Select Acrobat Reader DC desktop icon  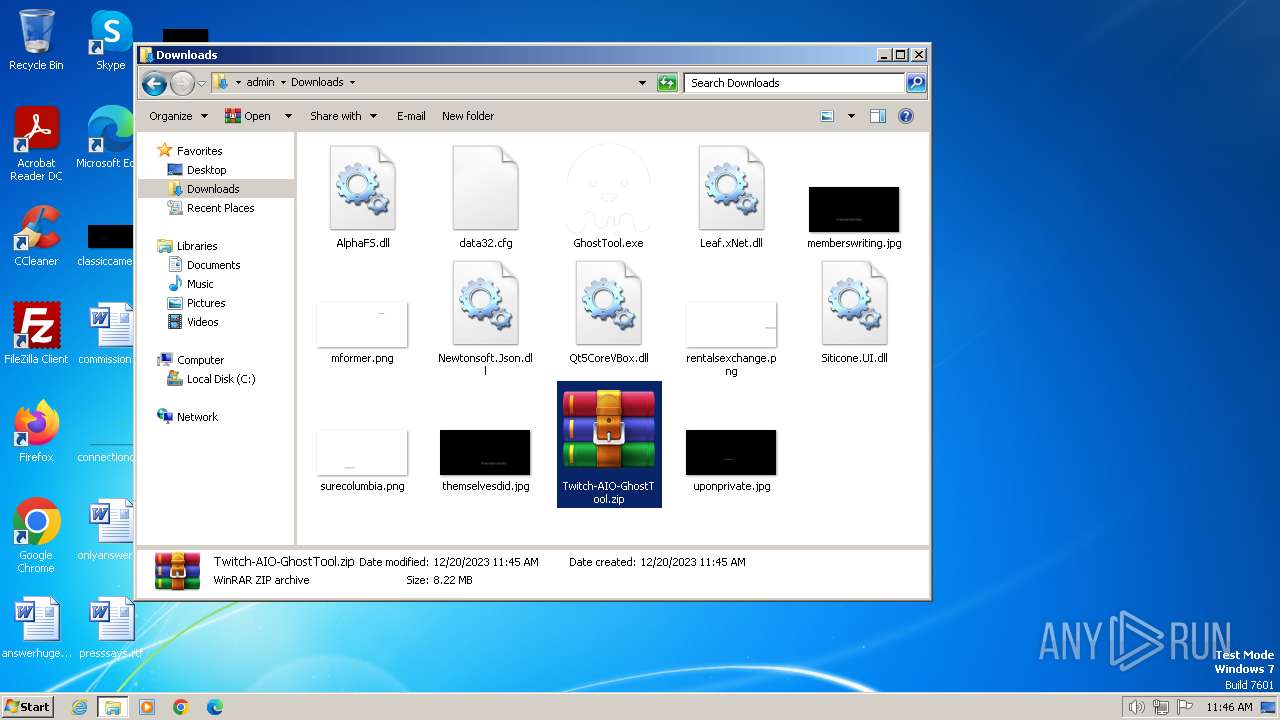click(x=36, y=144)
